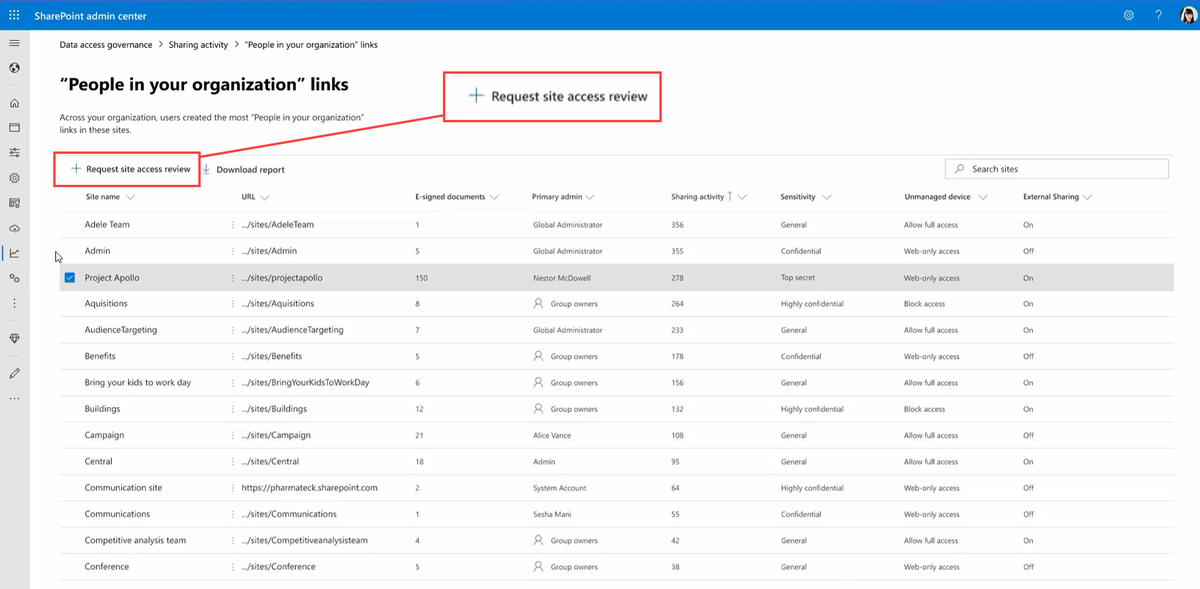Click the help question mark icon
Image resolution: width=1200 pixels, height=589 pixels.
point(1158,15)
